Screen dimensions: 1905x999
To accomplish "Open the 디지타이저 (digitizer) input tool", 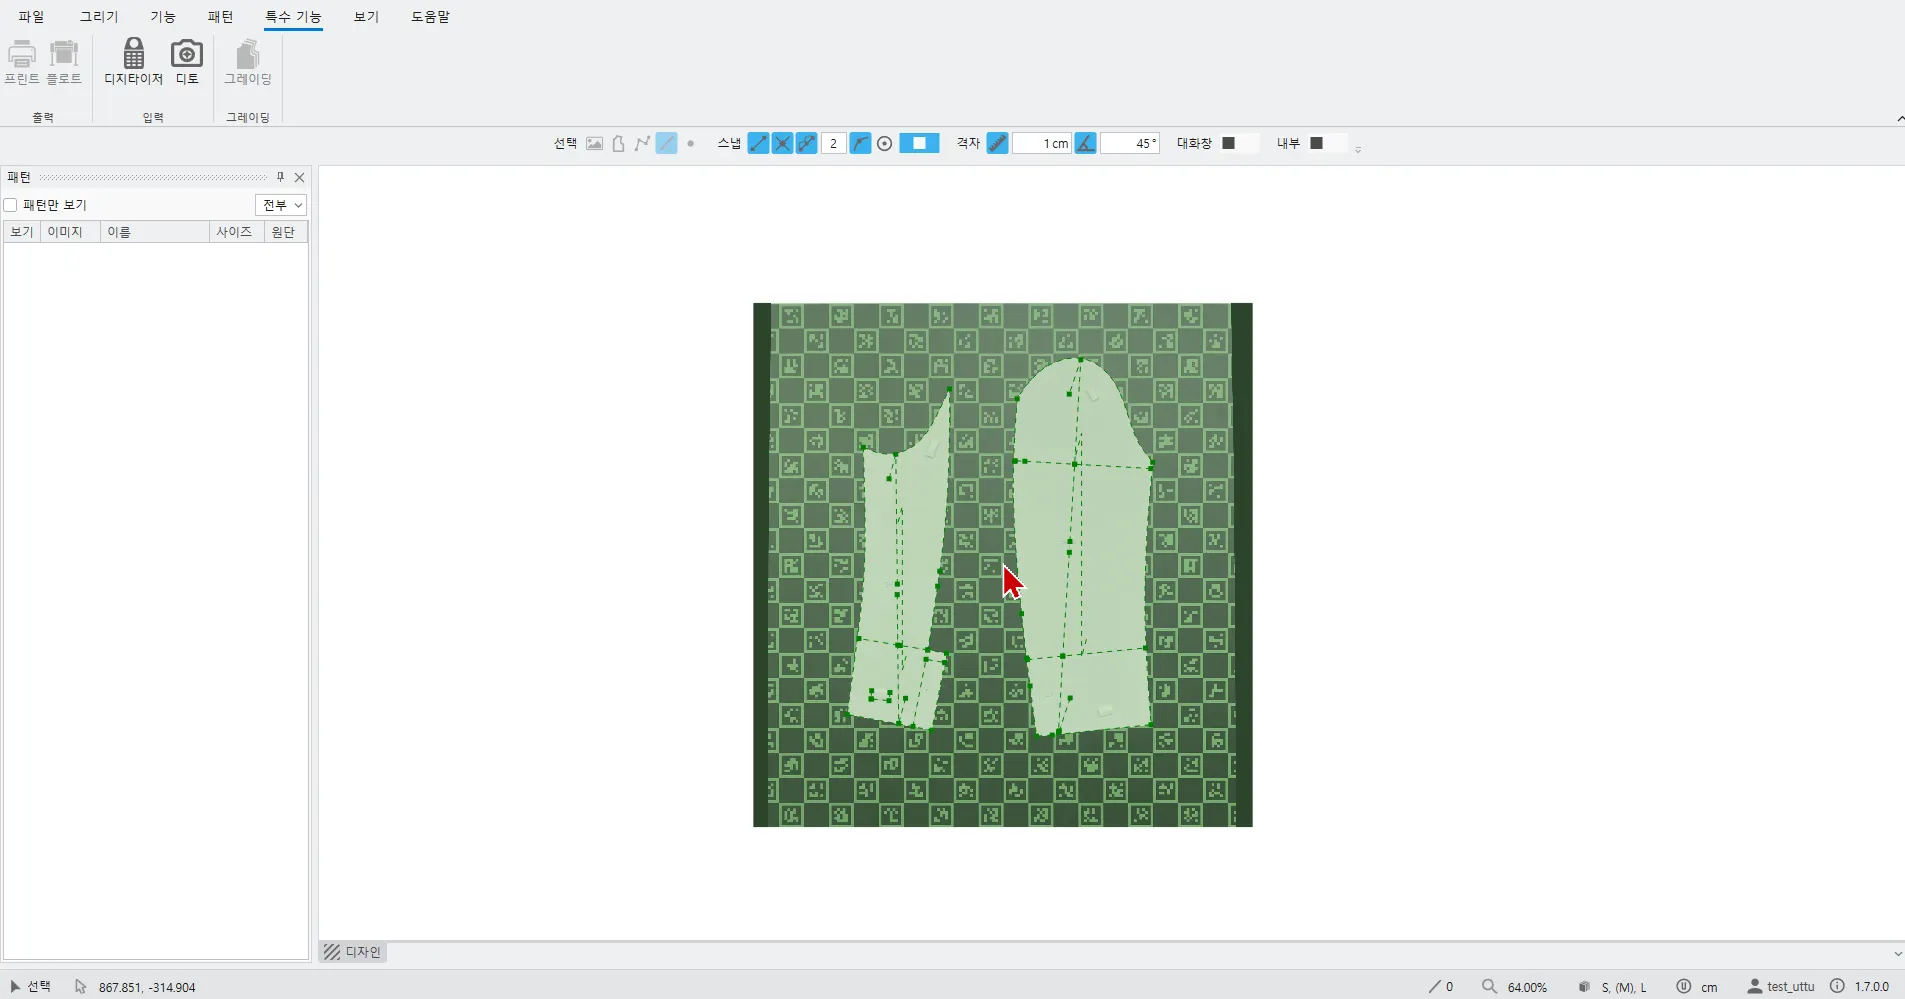I will point(133,61).
